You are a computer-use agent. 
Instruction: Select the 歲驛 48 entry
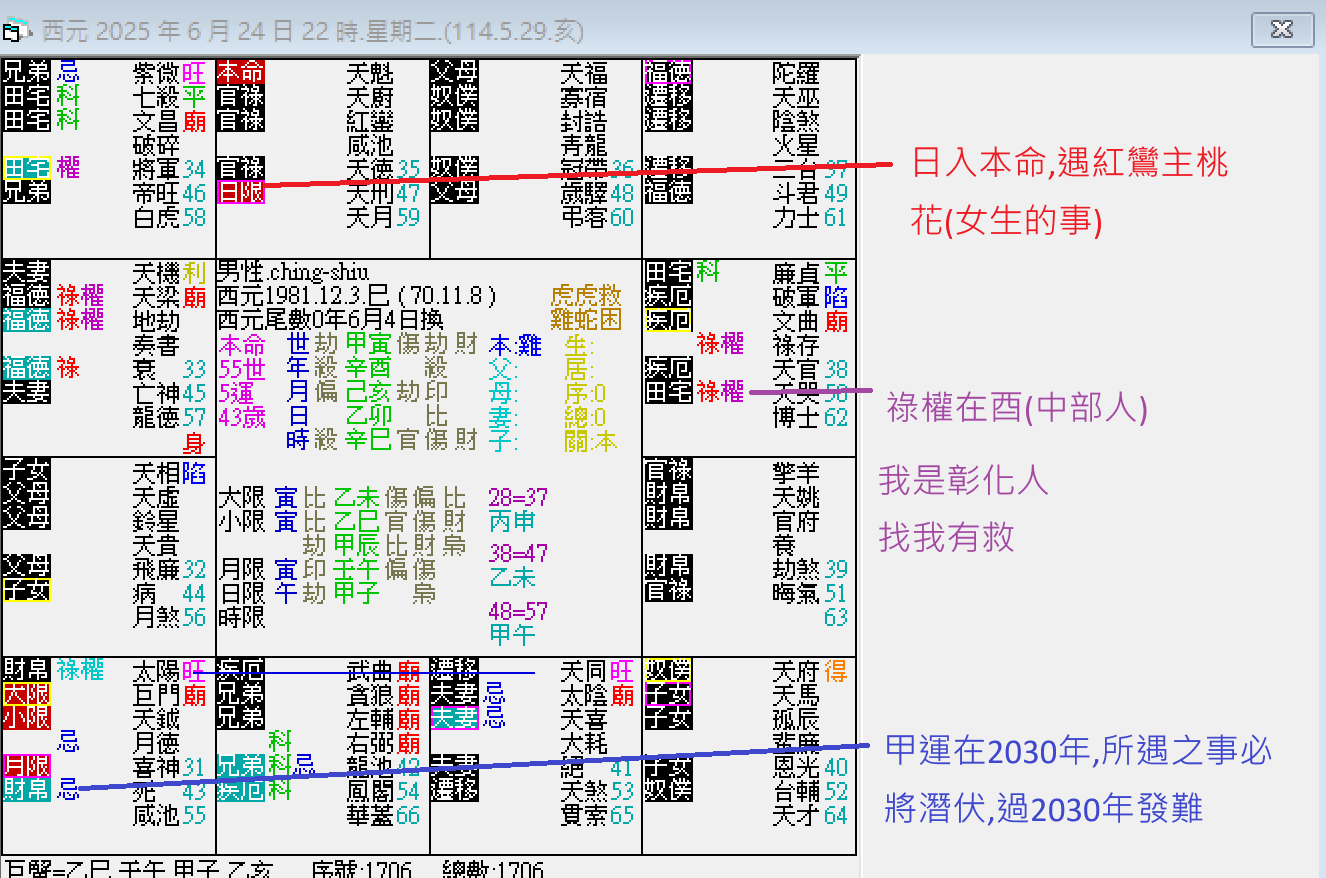tap(597, 192)
